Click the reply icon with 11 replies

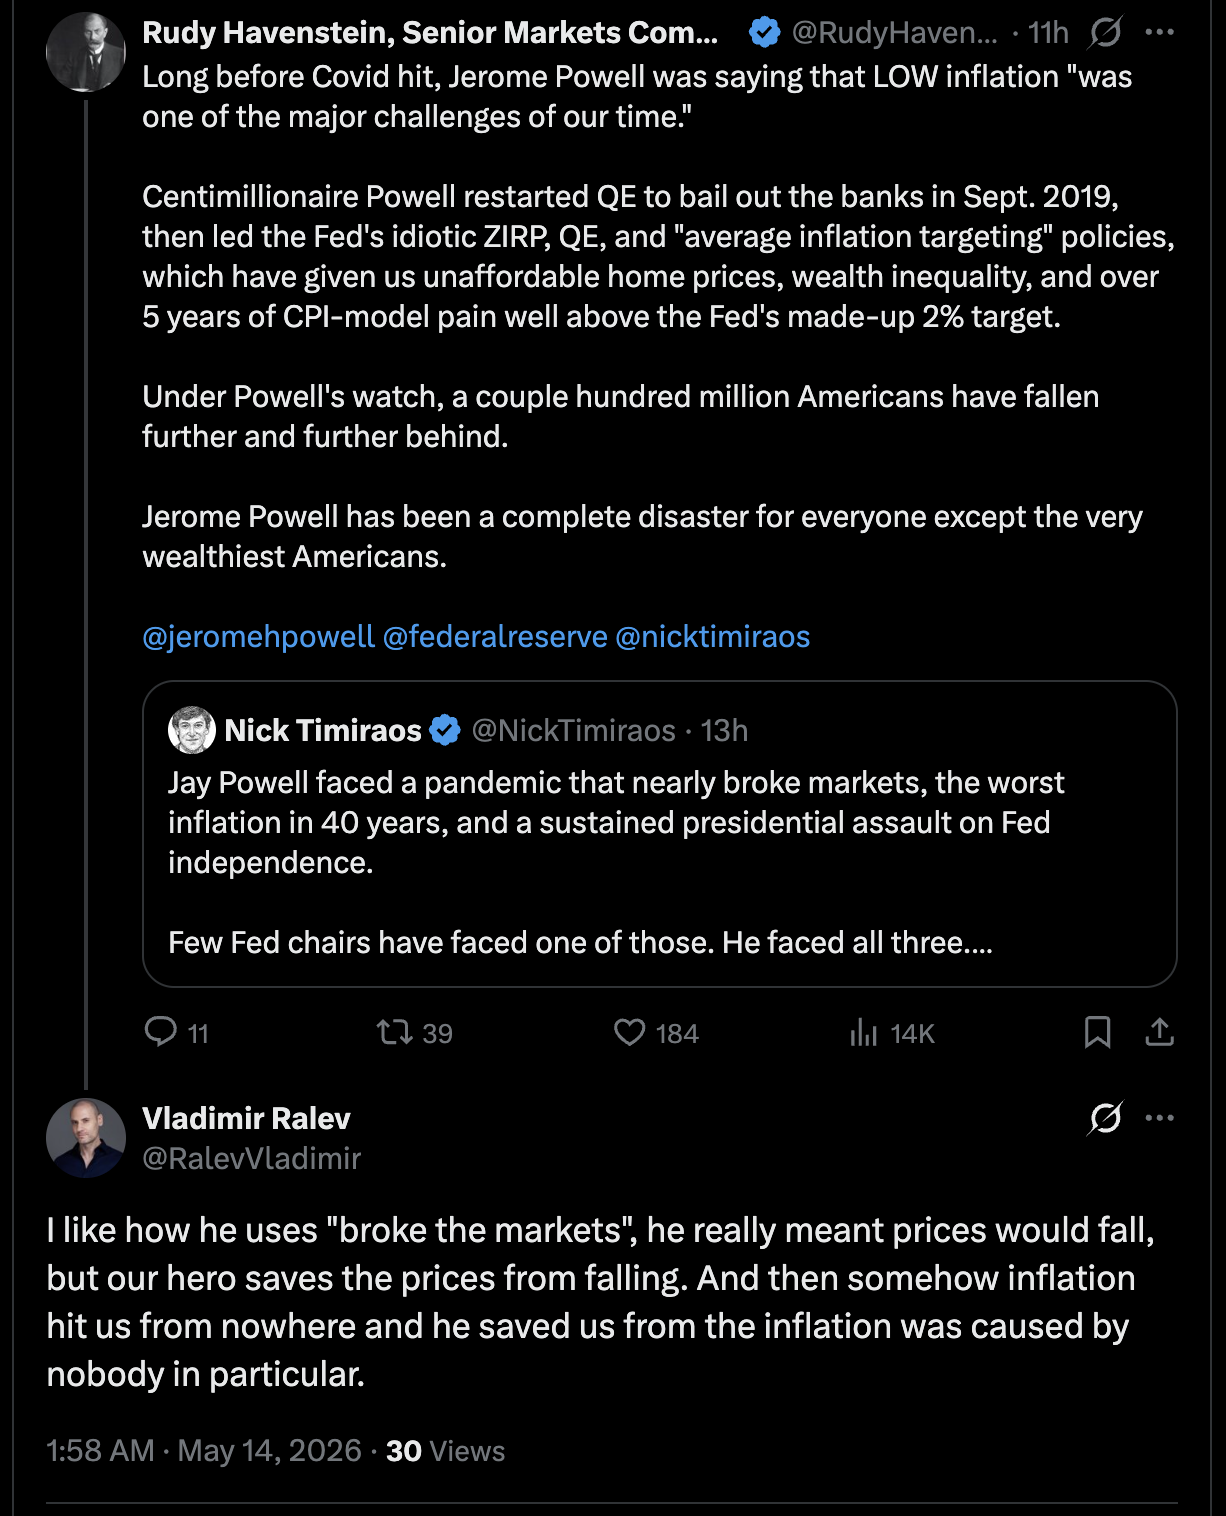point(160,1032)
